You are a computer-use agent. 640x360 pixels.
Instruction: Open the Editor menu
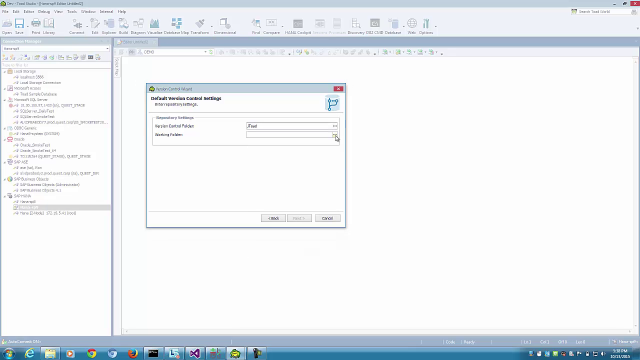tap(29, 11)
